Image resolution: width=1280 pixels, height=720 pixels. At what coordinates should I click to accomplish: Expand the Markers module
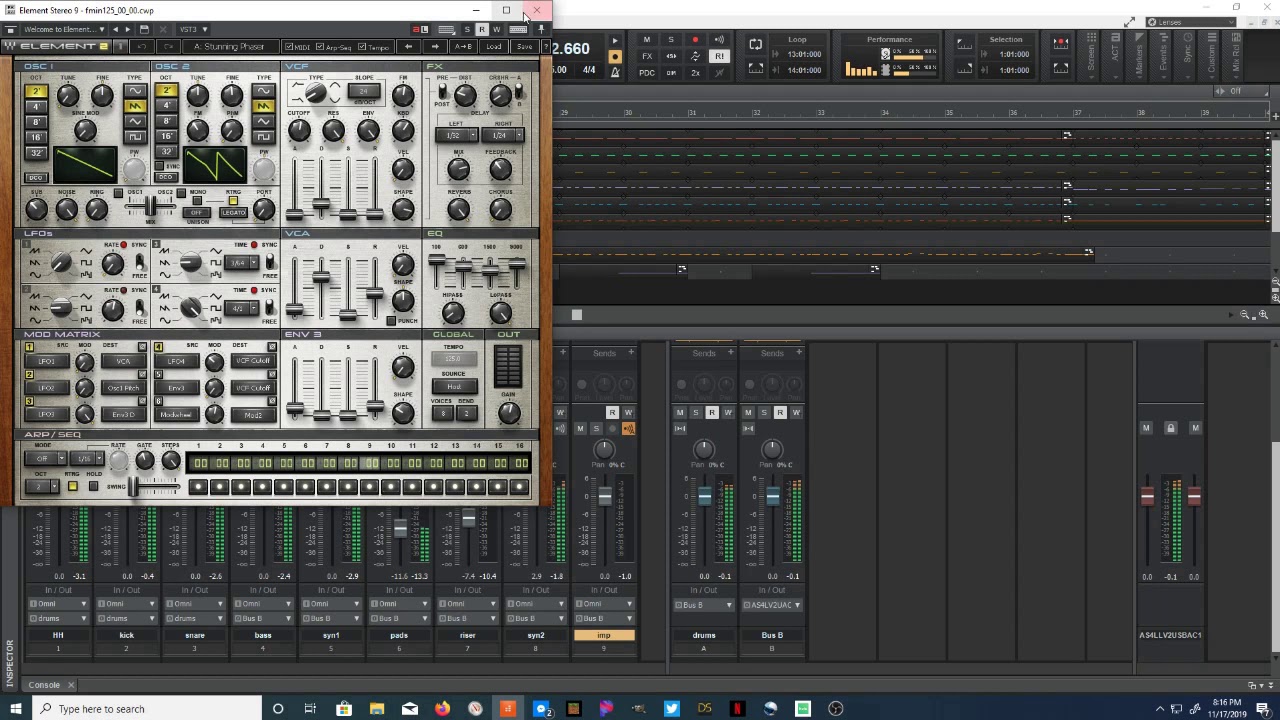tap(1139, 56)
